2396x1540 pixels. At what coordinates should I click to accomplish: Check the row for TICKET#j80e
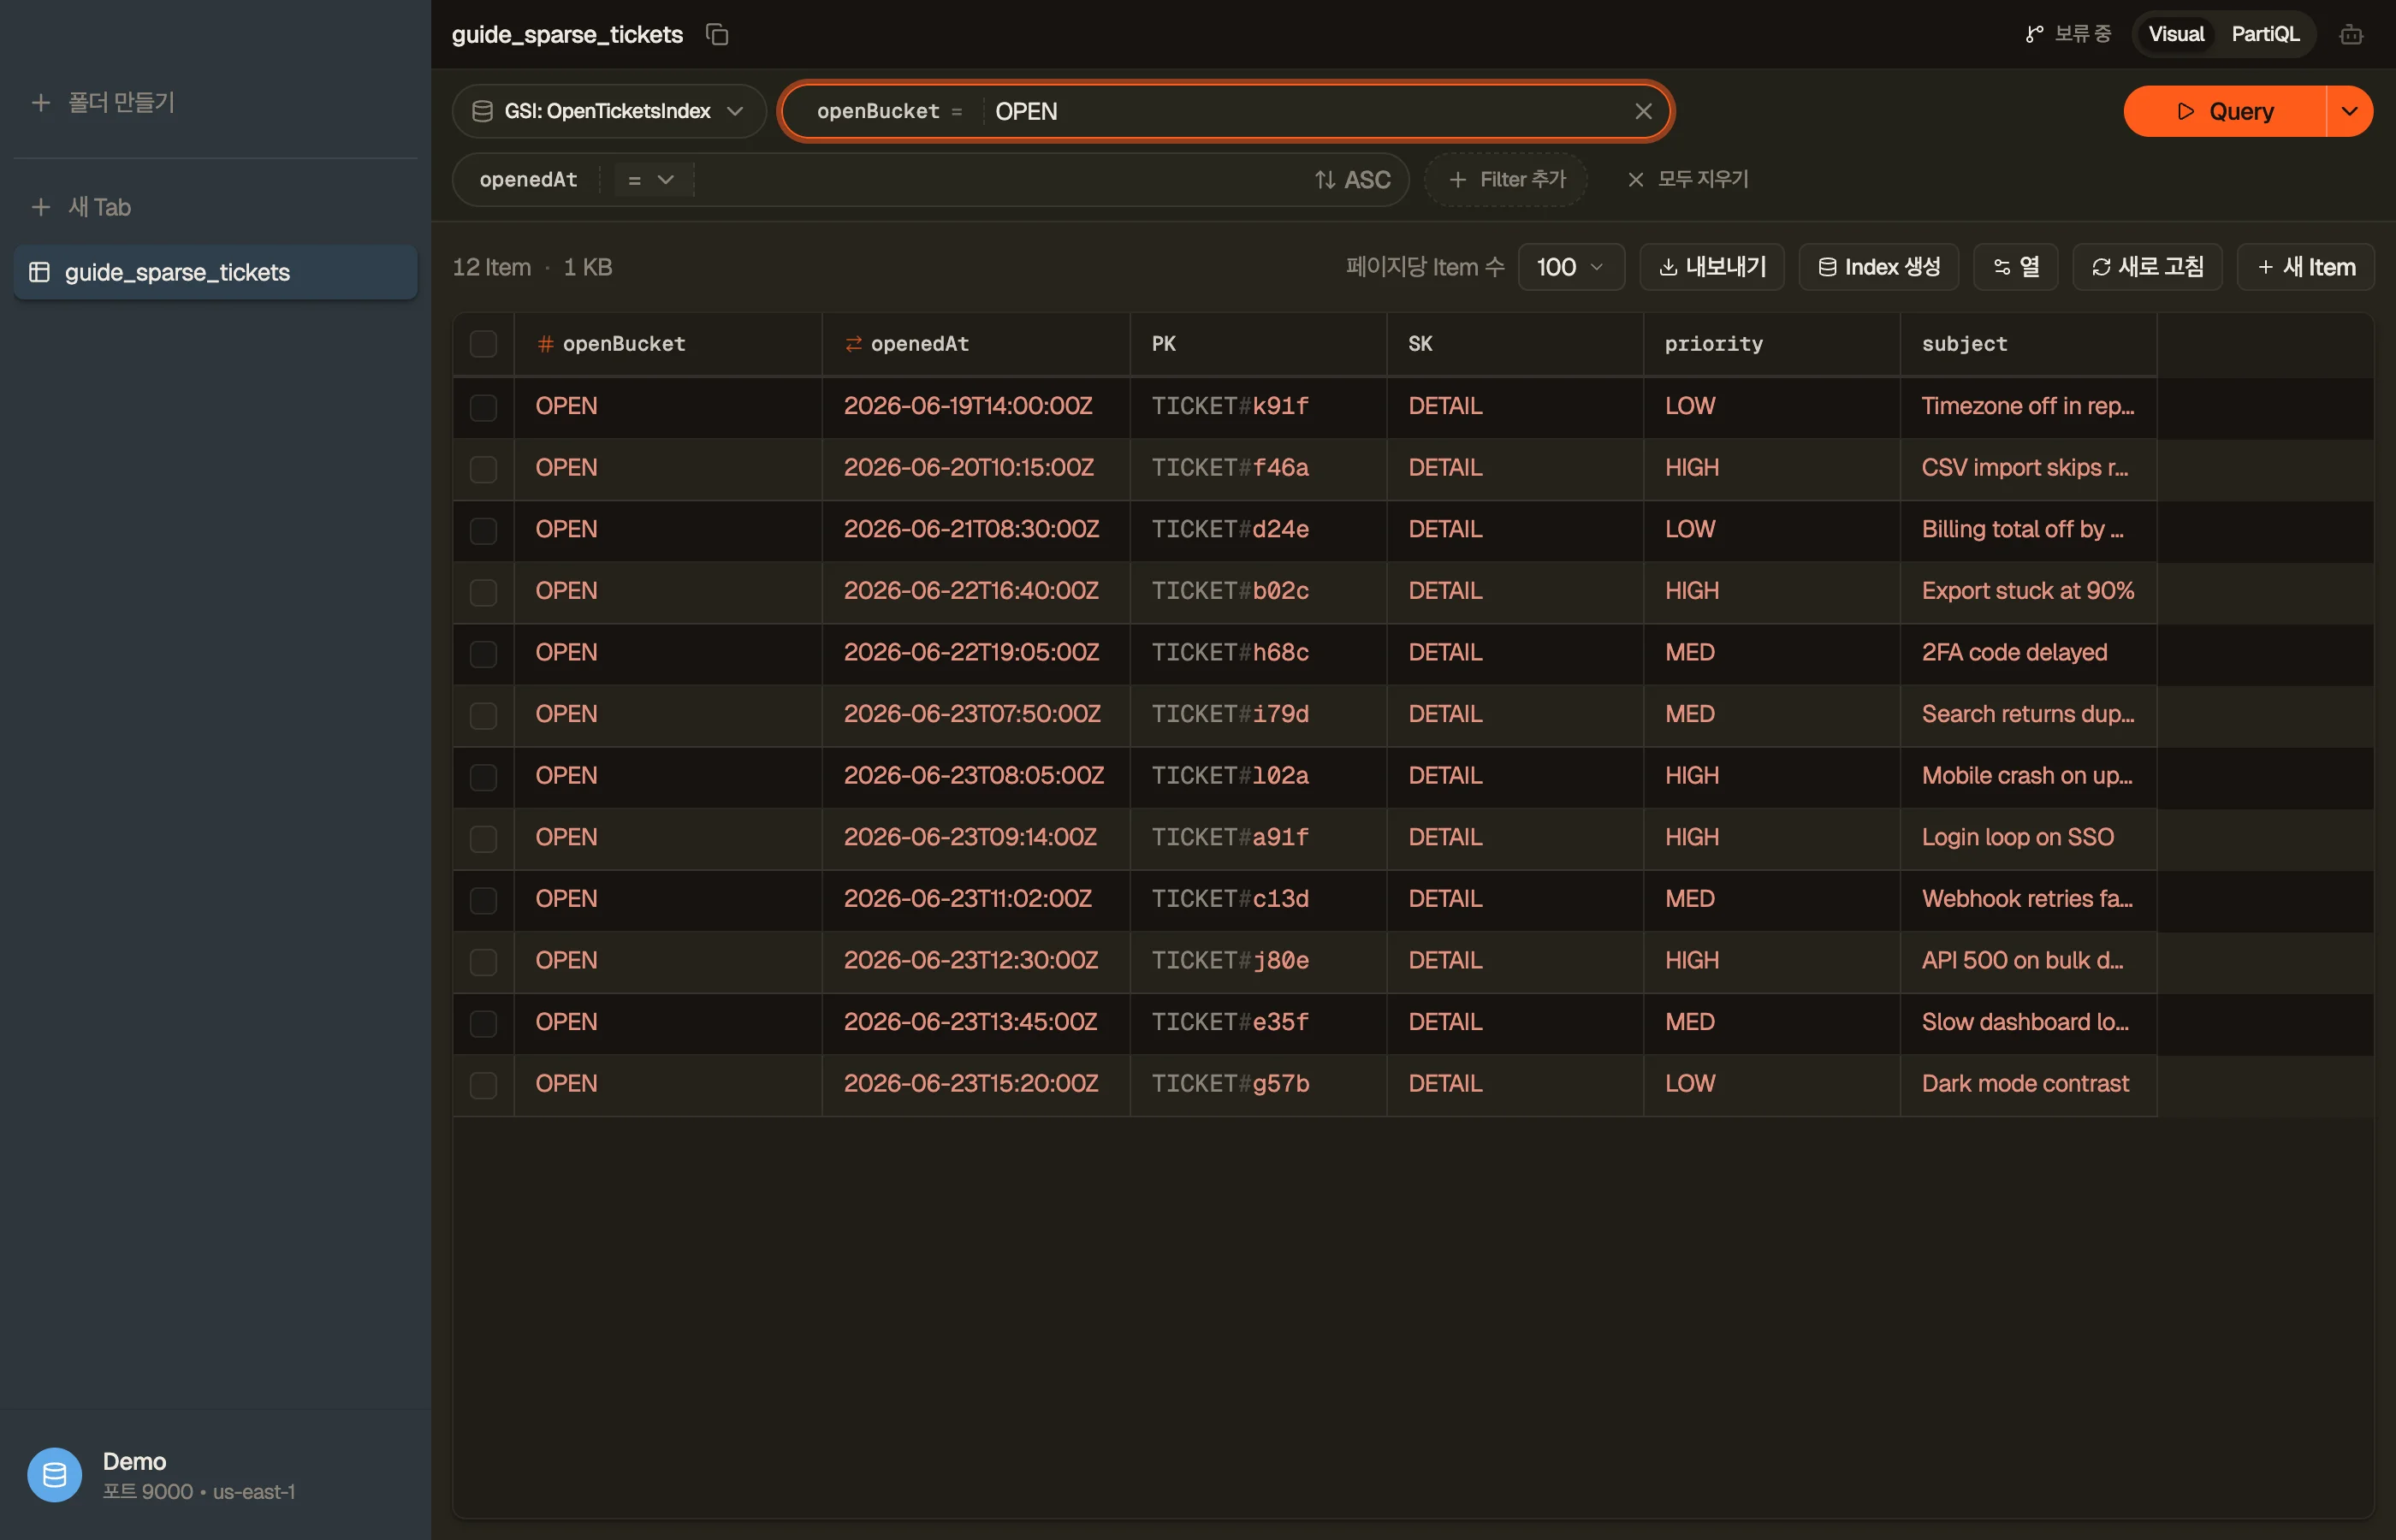(483, 962)
